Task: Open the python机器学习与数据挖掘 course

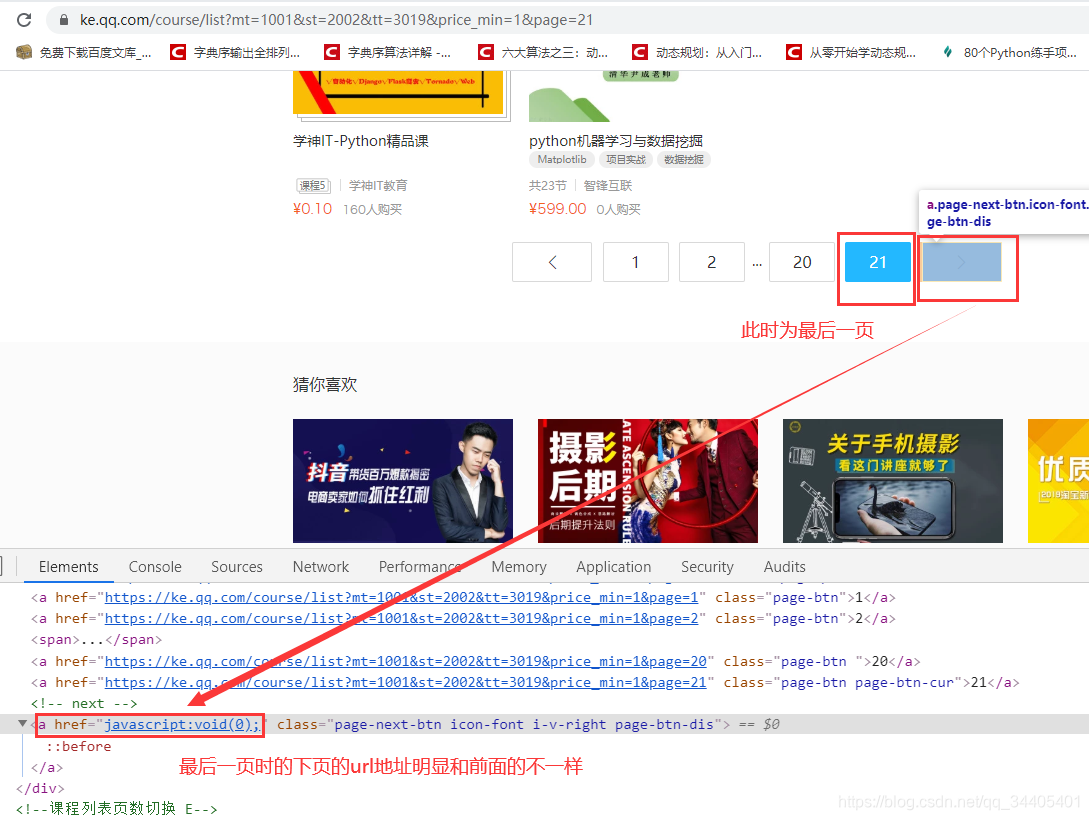Action: [x=615, y=141]
